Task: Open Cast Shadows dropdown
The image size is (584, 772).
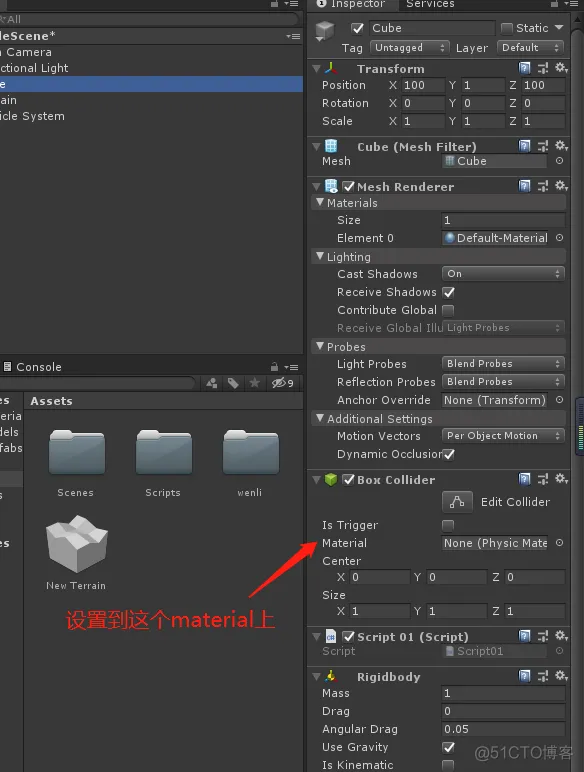Action: point(503,274)
